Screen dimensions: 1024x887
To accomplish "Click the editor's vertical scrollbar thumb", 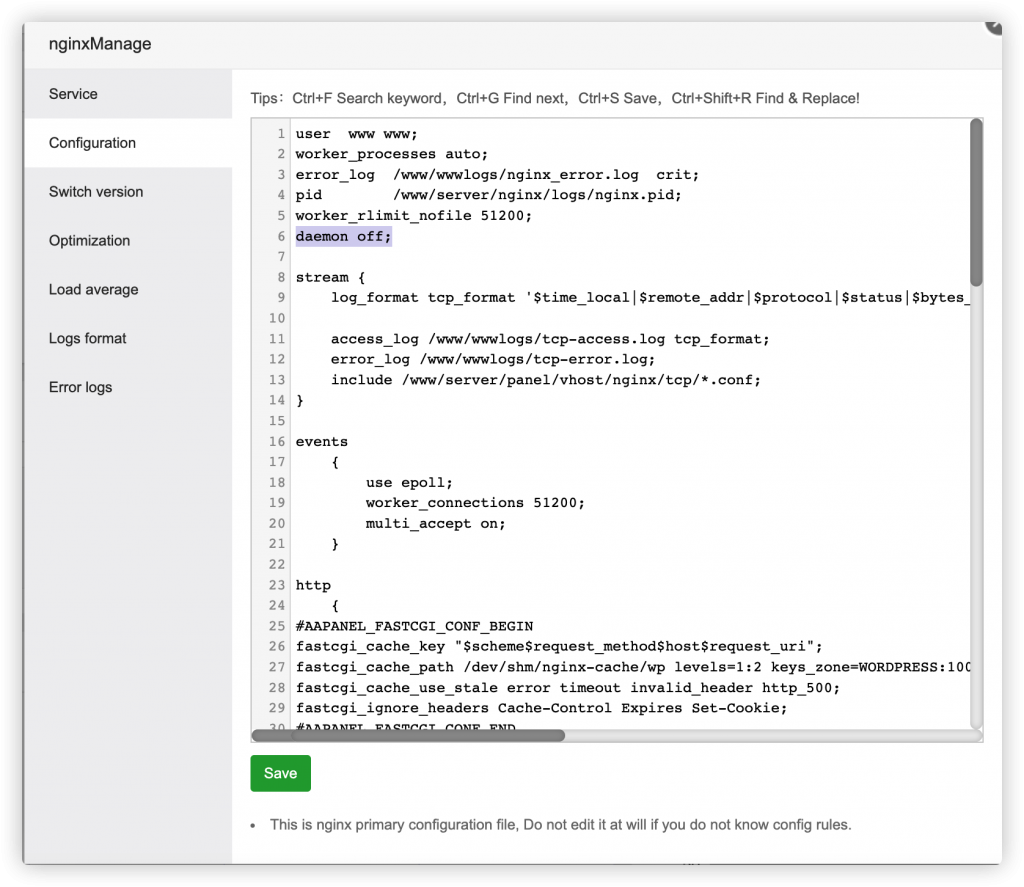I will tap(976, 200).
